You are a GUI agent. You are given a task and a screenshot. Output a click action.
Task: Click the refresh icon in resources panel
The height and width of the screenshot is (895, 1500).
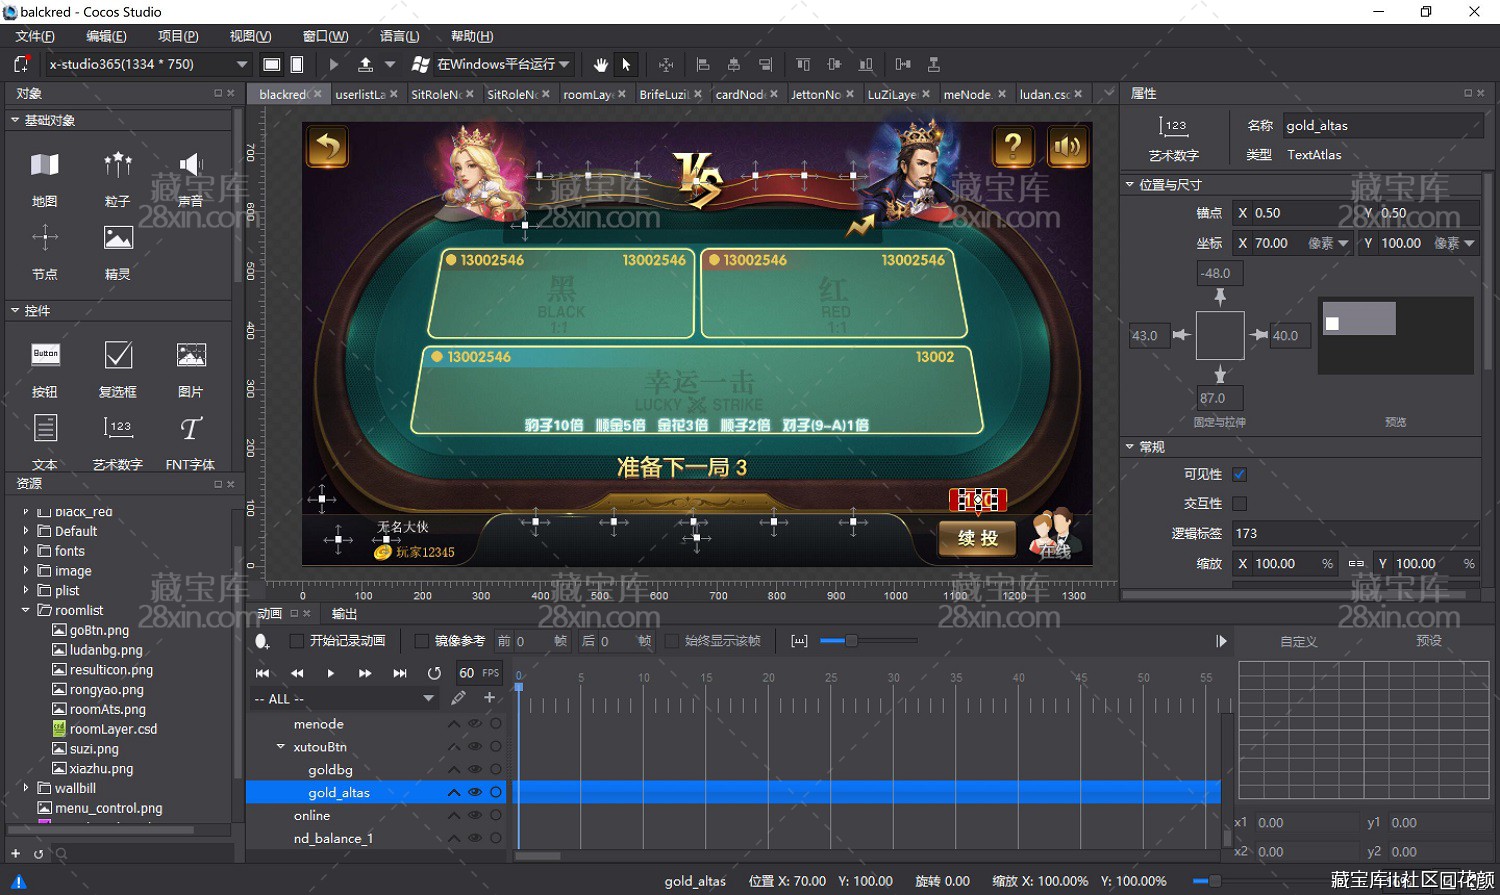(x=38, y=854)
